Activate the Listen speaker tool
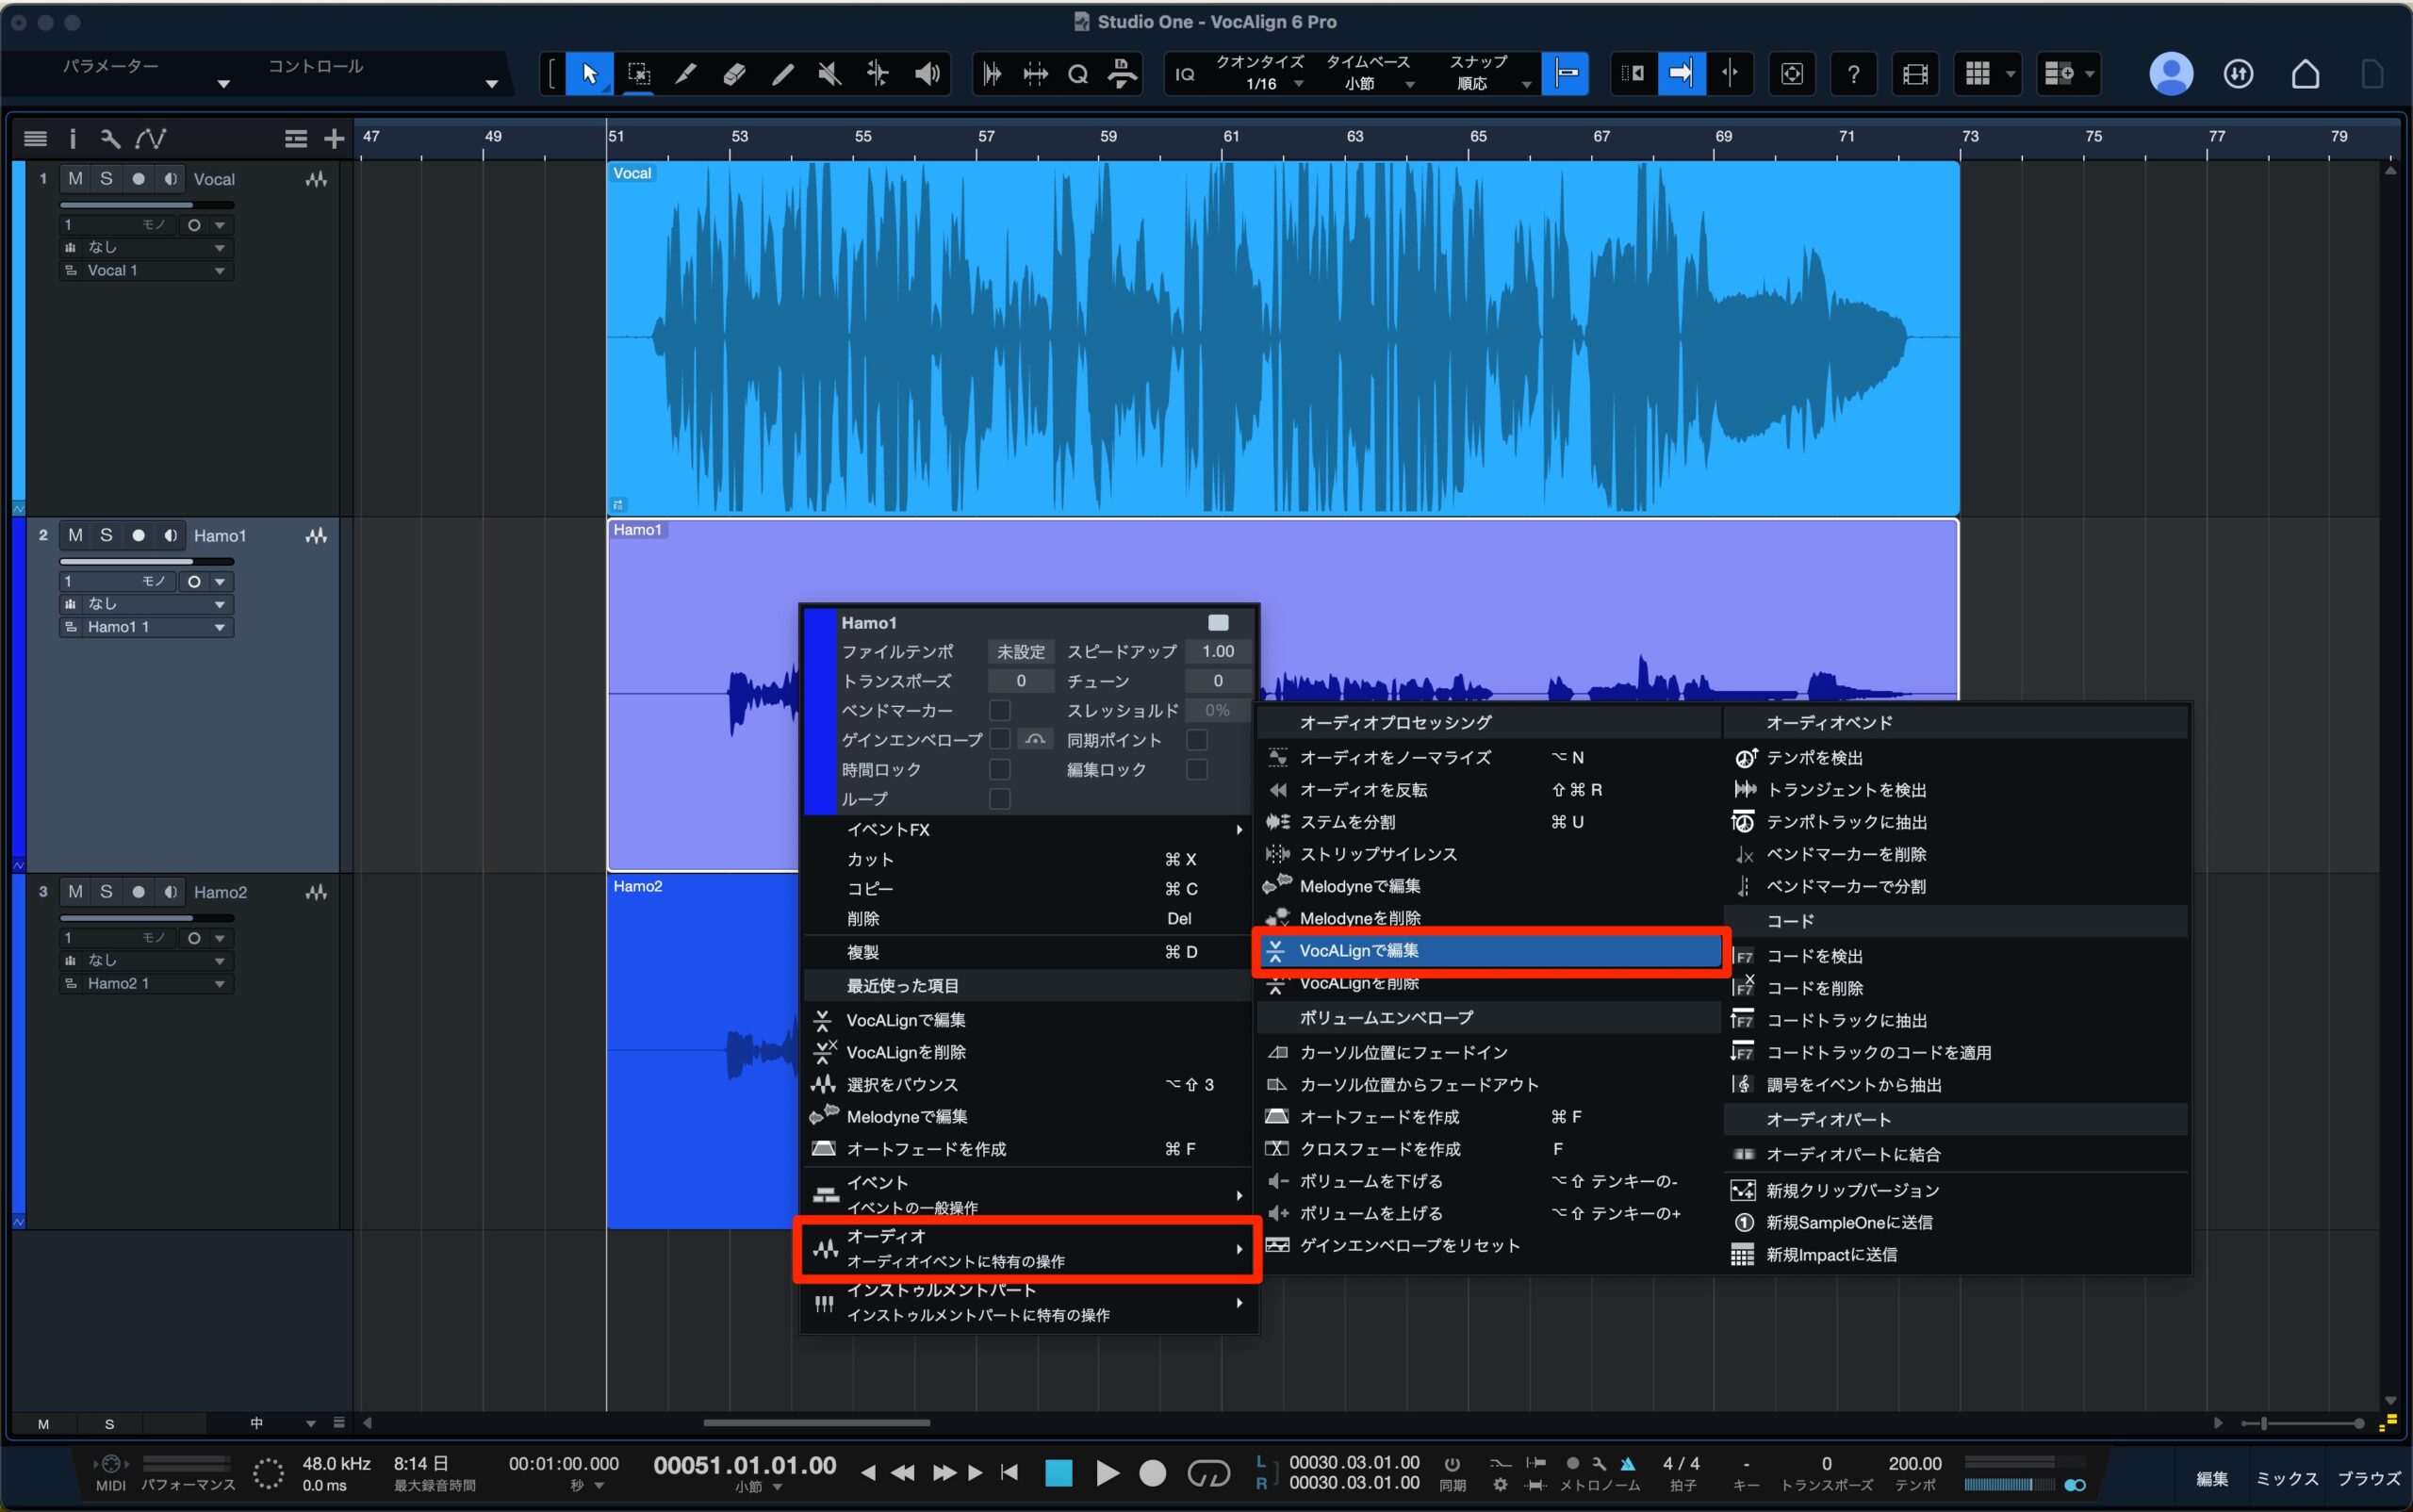The width and height of the screenshot is (2413, 1512). pos(927,74)
